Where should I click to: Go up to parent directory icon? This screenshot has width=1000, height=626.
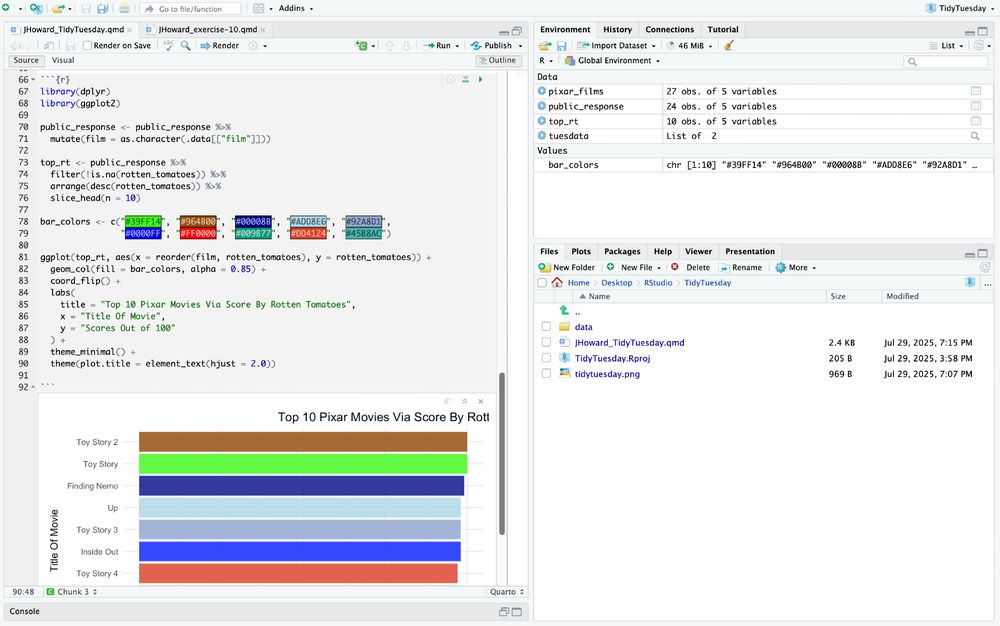coord(564,311)
